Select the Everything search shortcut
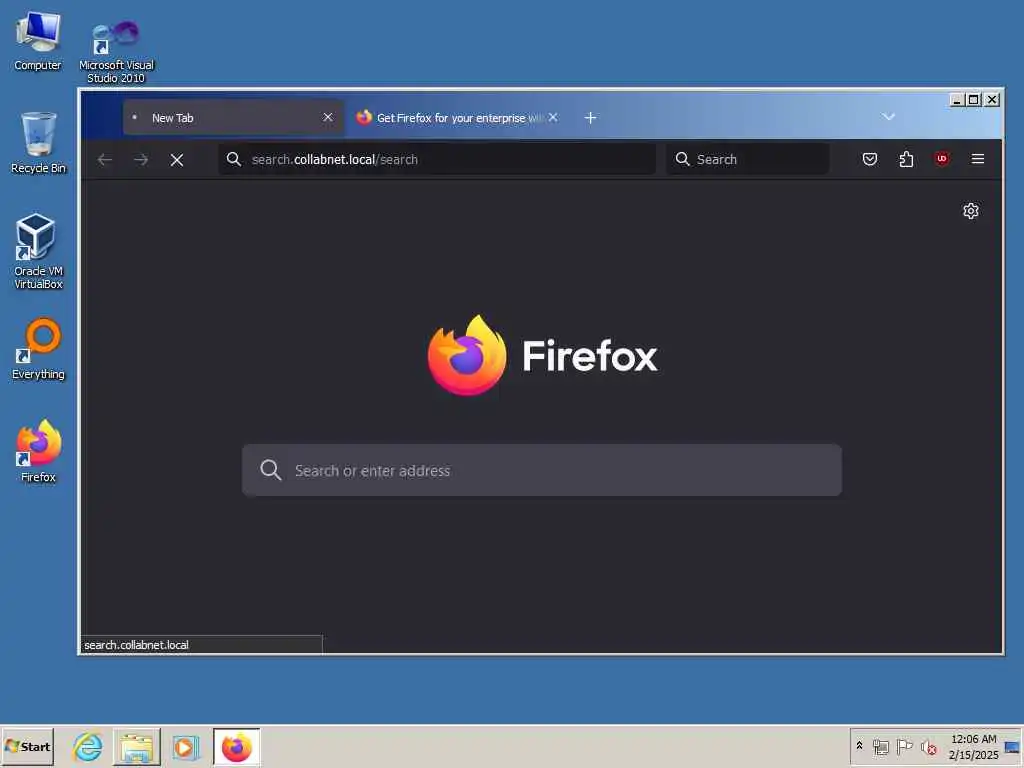Image resolution: width=1024 pixels, height=768 pixels. [38, 349]
